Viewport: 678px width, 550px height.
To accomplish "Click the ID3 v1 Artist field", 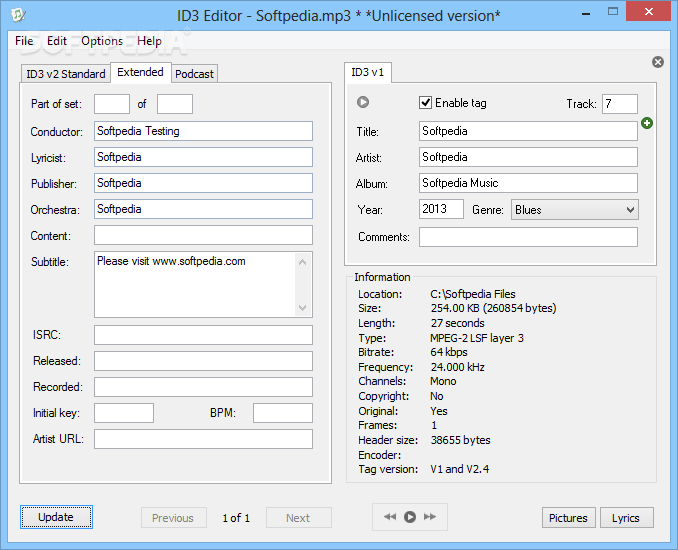I will tap(528, 157).
